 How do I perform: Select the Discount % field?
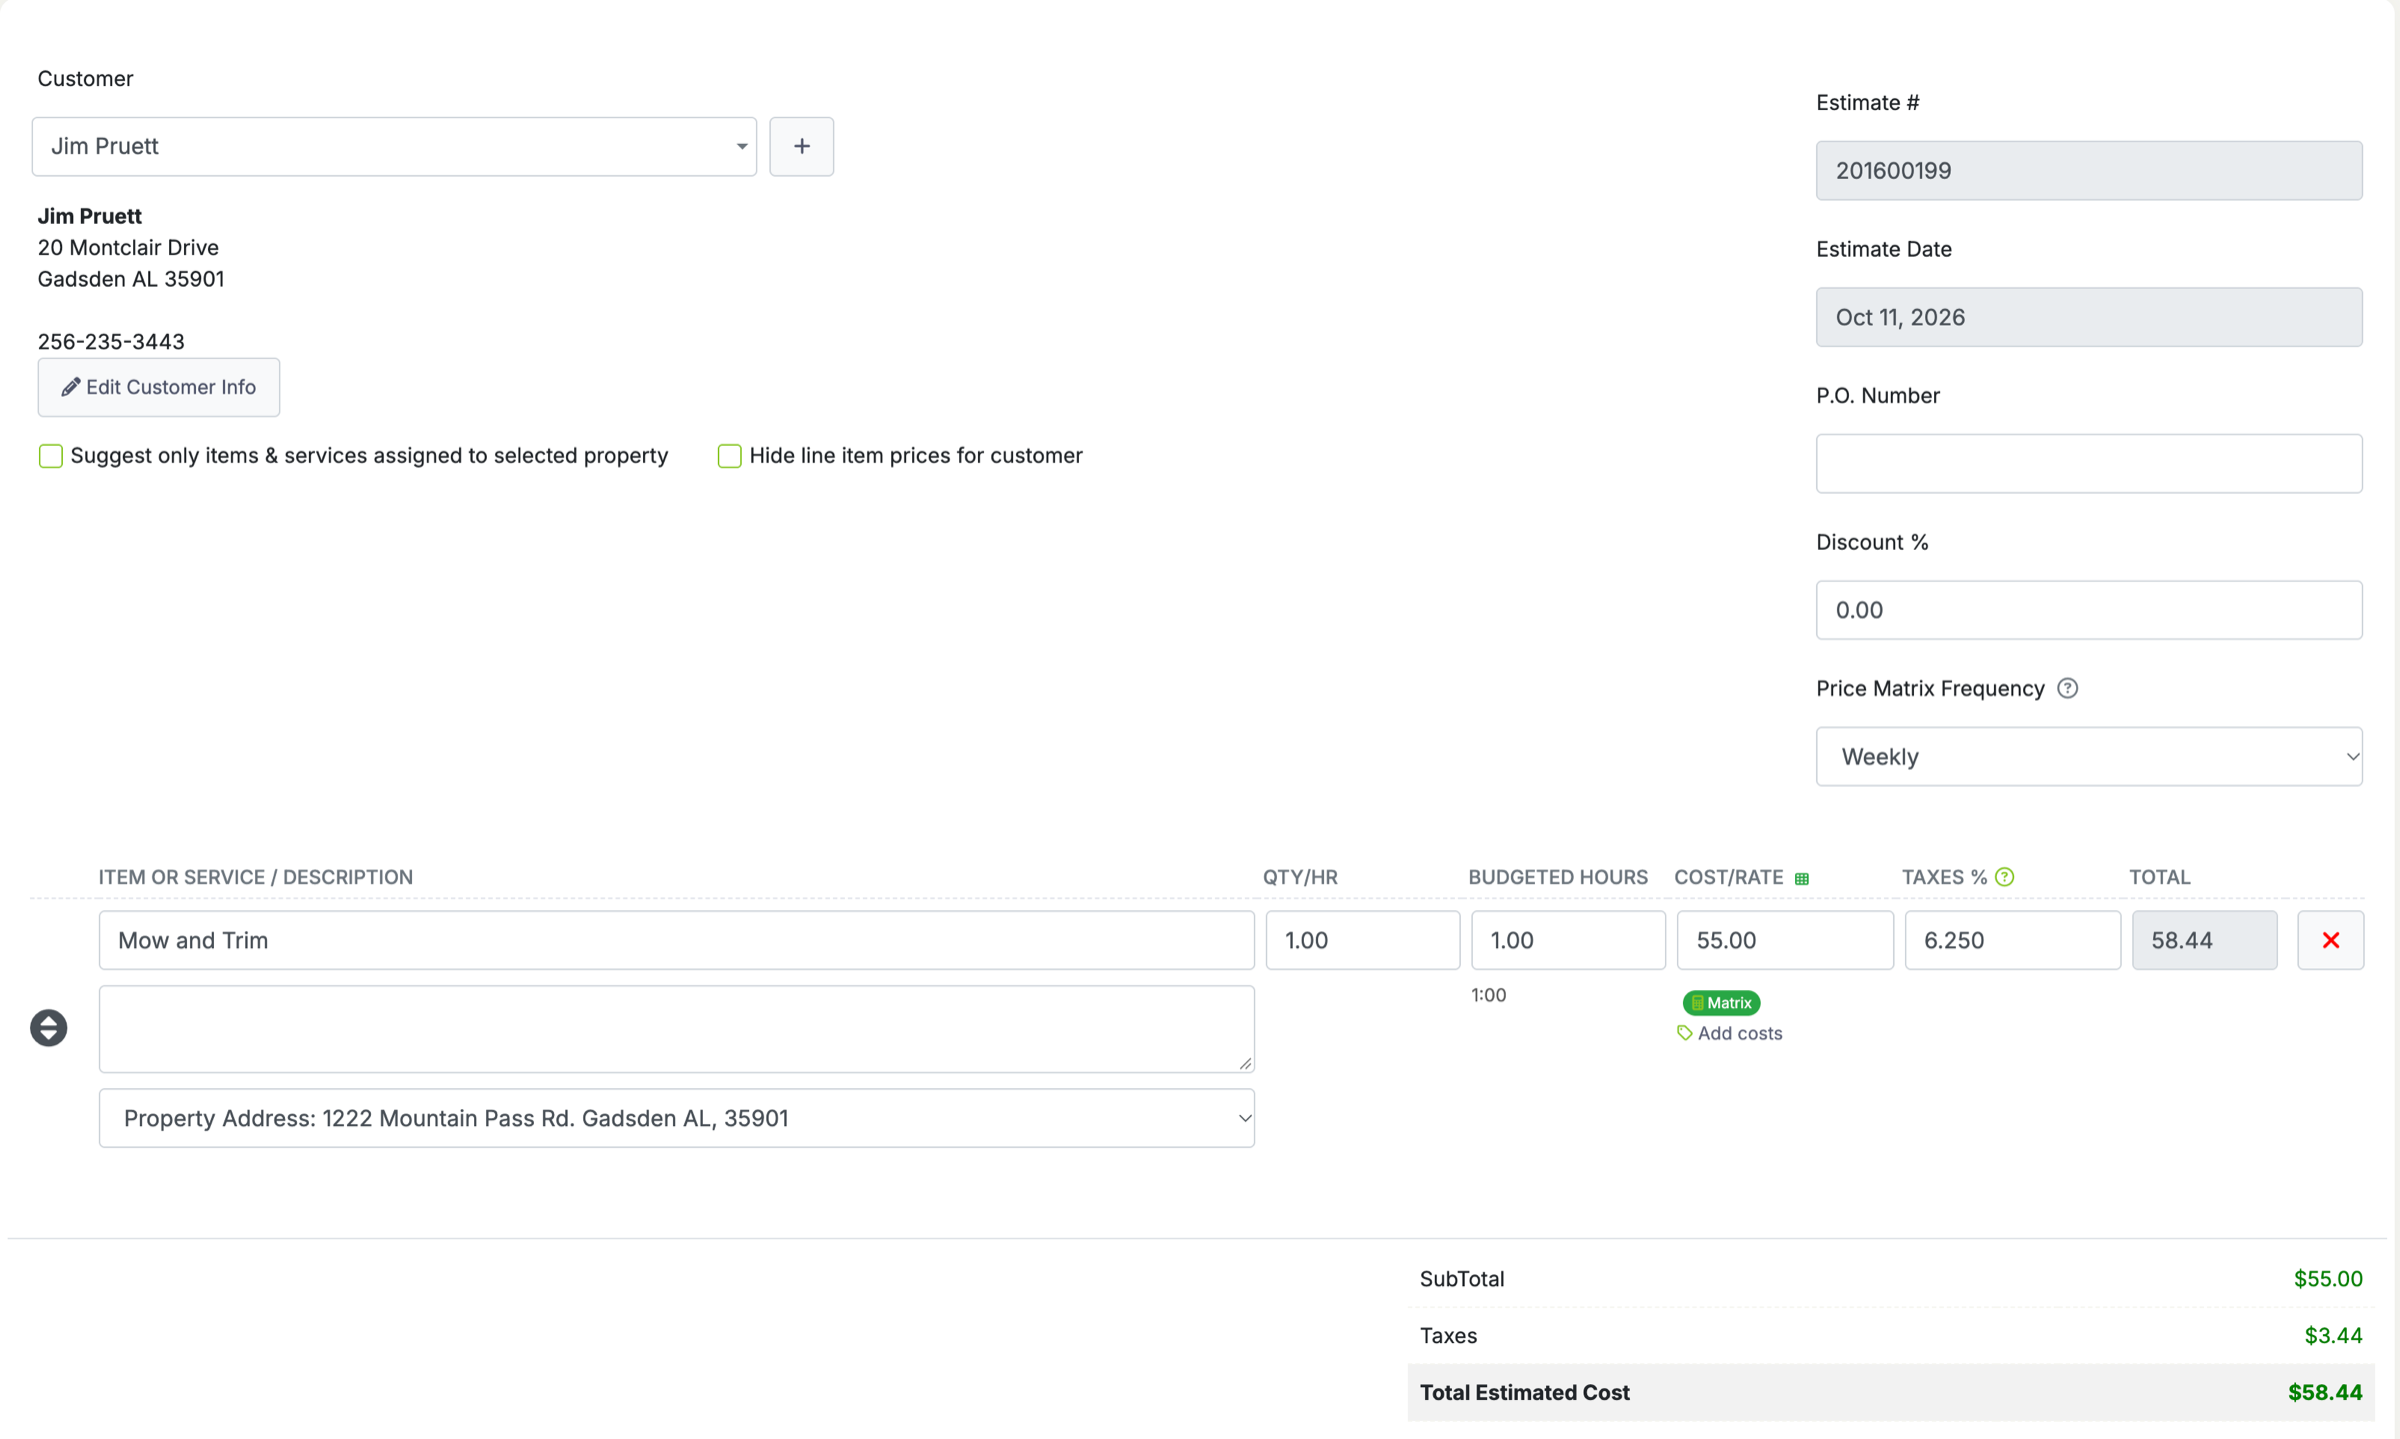click(x=2089, y=610)
